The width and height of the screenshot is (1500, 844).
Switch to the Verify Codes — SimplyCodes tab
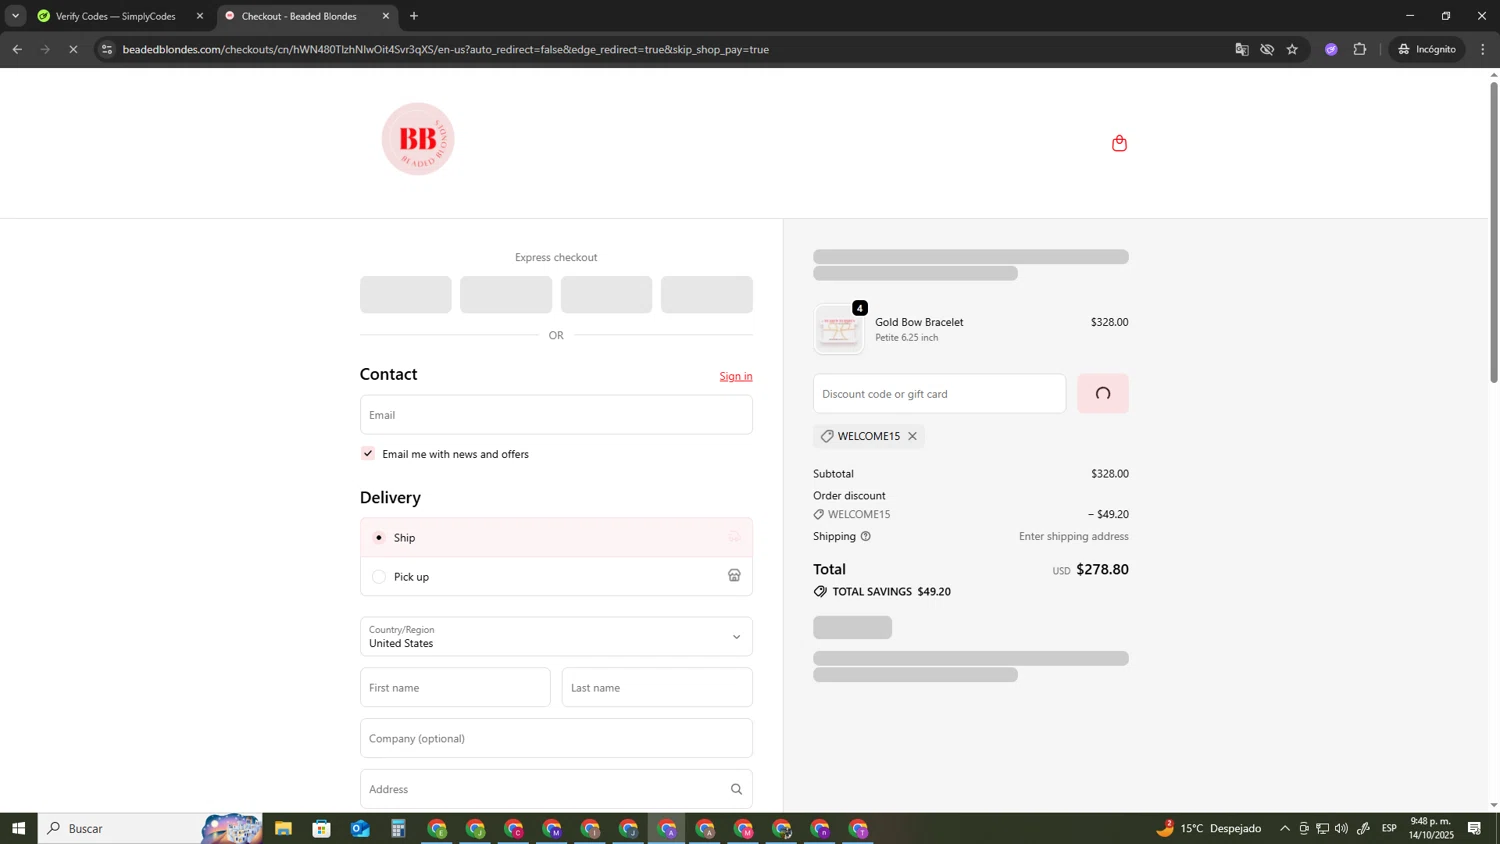click(120, 16)
